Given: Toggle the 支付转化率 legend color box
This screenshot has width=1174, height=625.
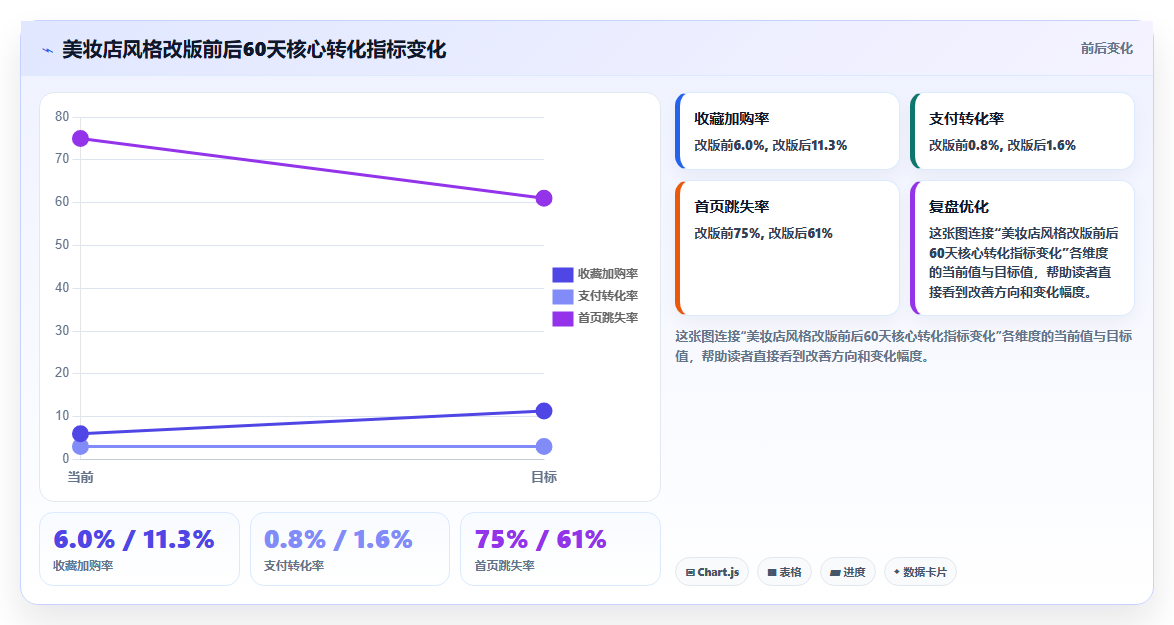Looking at the screenshot, I should (x=562, y=296).
